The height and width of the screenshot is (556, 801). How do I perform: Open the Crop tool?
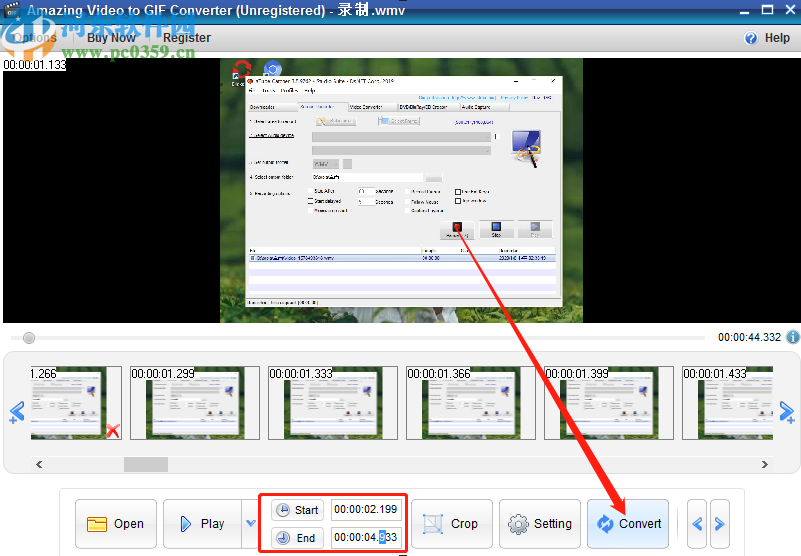point(452,524)
